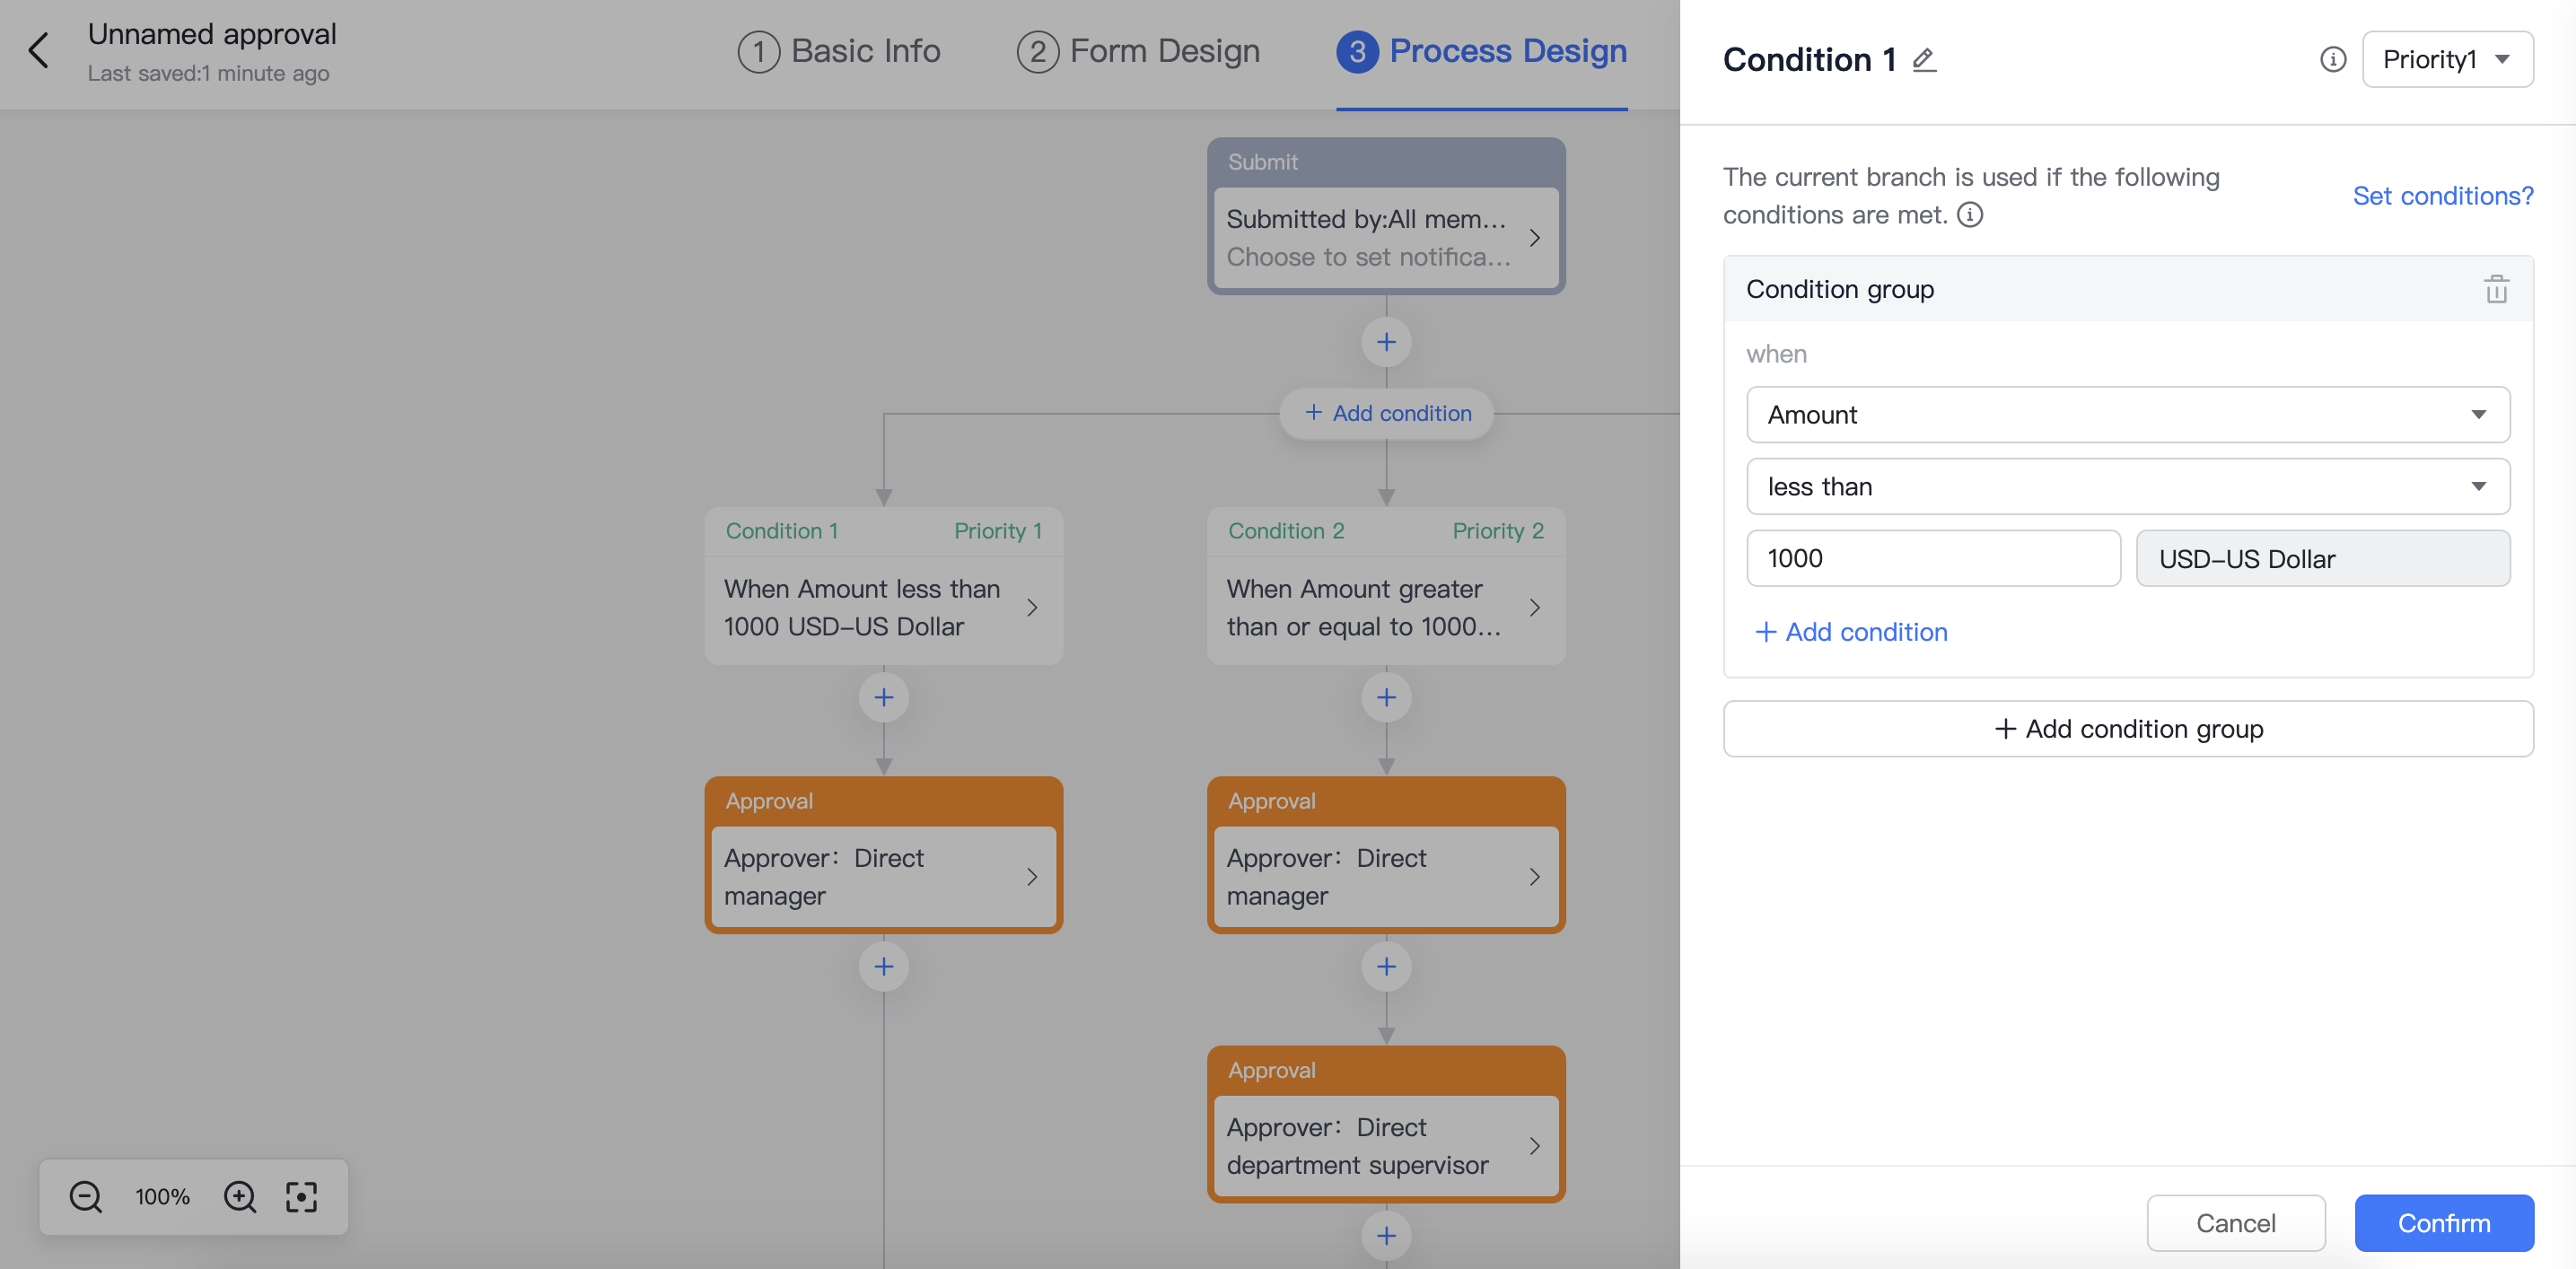Click the info icon after conditions are met
Viewport: 2576px width, 1269px height.
(x=1969, y=214)
